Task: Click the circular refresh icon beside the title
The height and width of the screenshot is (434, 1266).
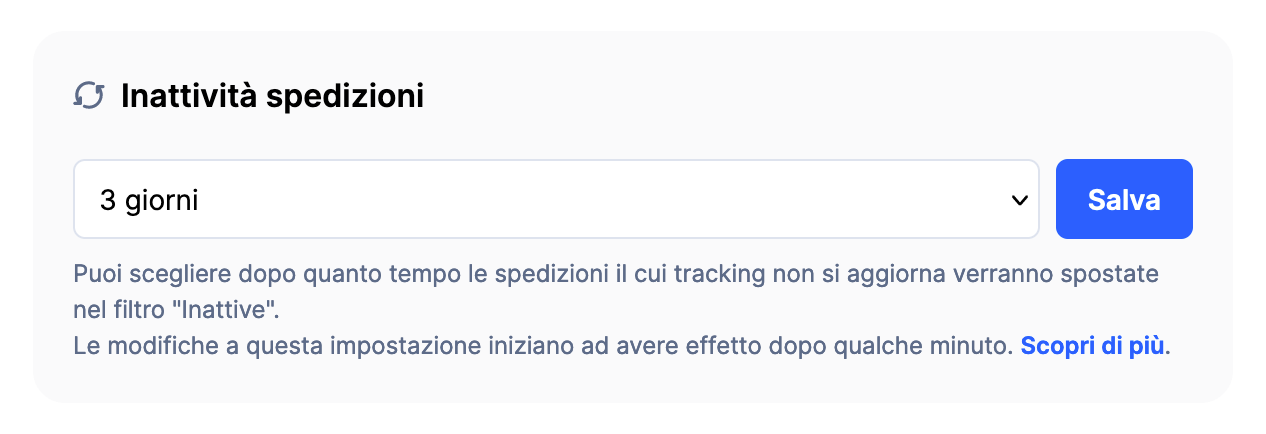Action: point(90,97)
